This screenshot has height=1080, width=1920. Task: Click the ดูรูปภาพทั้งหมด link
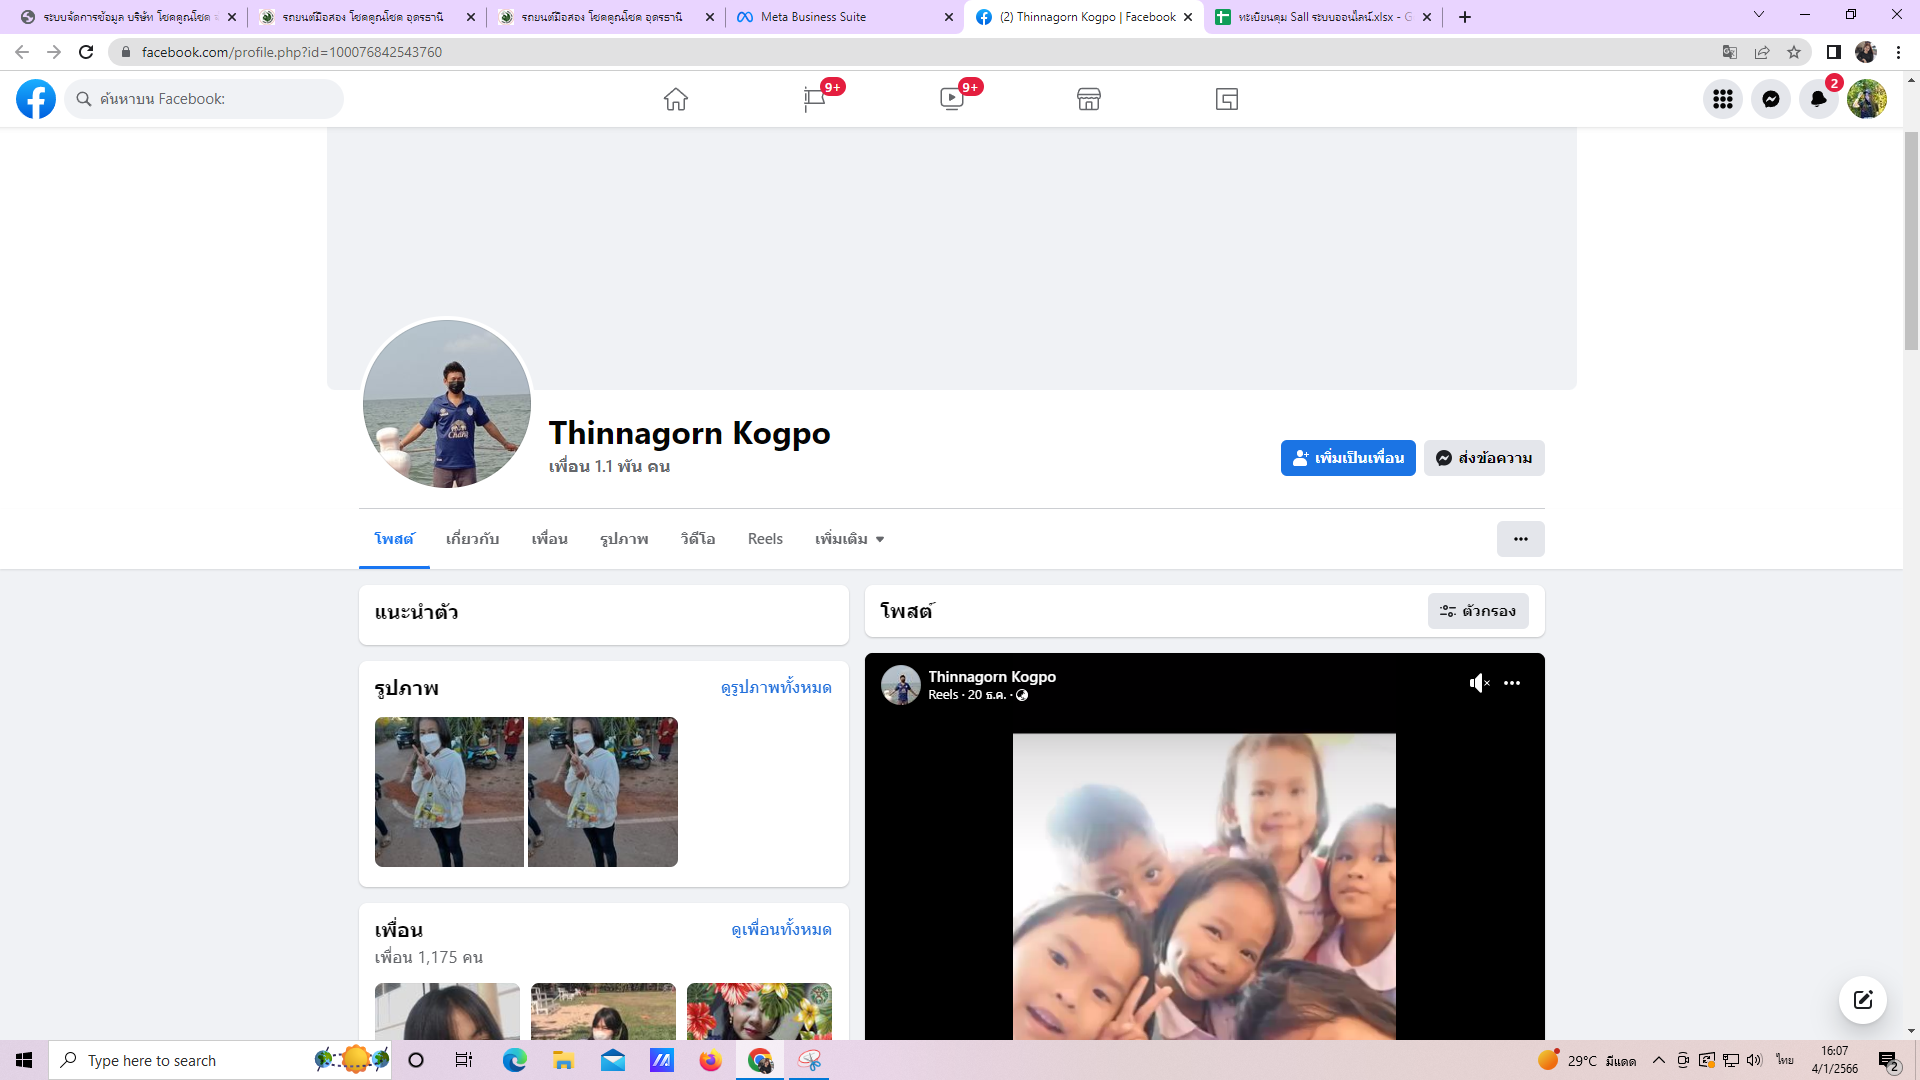click(x=776, y=688)
